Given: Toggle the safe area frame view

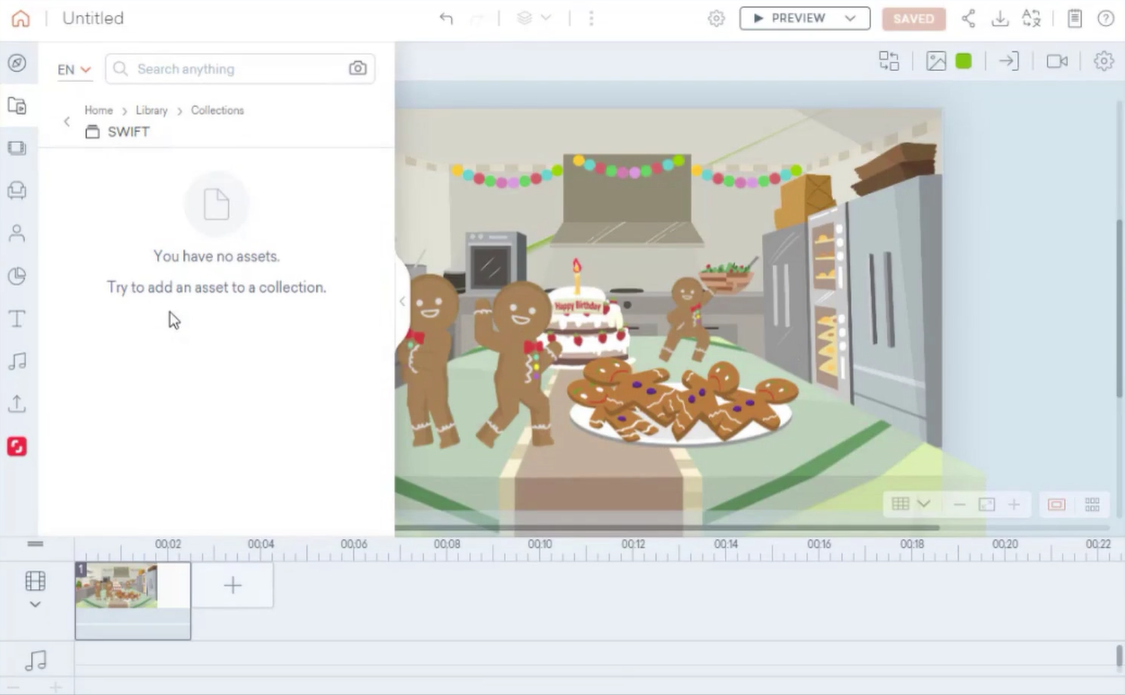Looking at the screenshot, I should point(1056,504).
